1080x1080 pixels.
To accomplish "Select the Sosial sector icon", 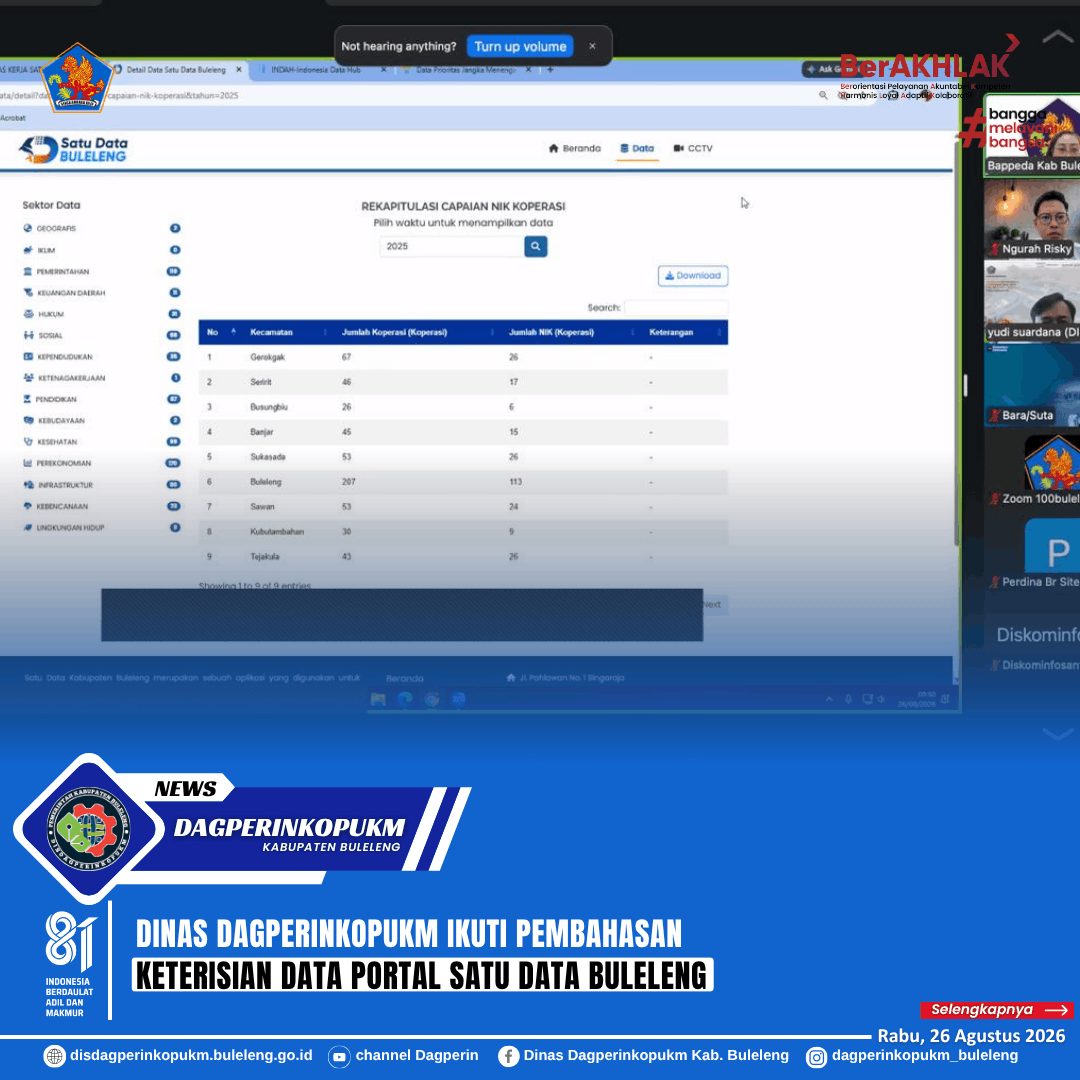I will tap(28, 335).
